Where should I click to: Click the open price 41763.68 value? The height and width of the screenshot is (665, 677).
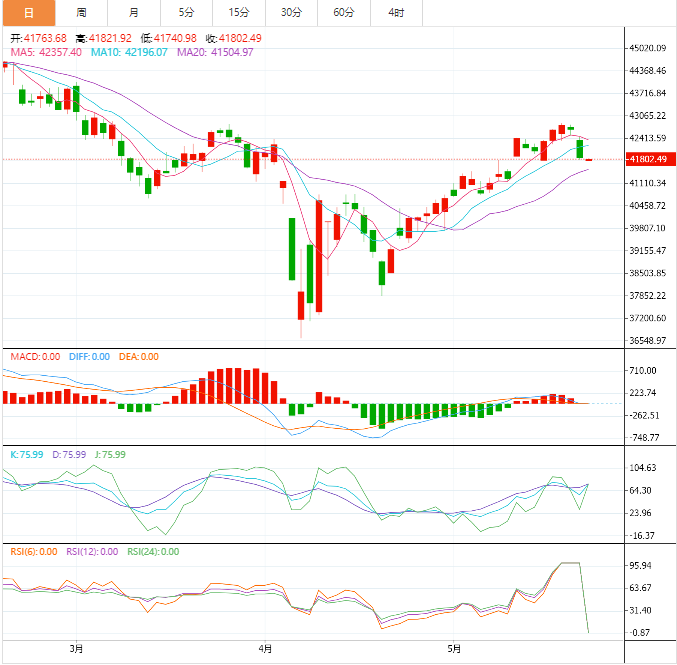pos(45,38)
